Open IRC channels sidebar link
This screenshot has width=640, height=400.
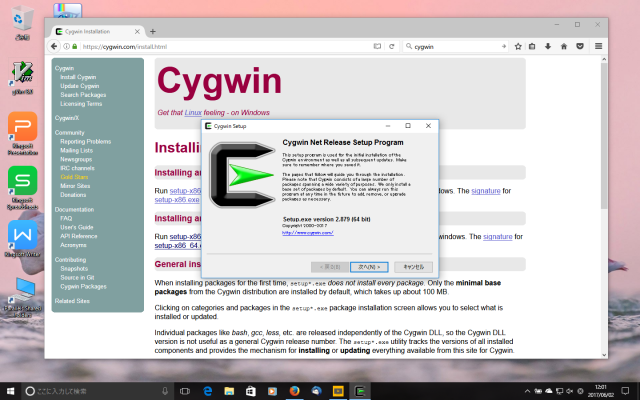coord(77,168)
